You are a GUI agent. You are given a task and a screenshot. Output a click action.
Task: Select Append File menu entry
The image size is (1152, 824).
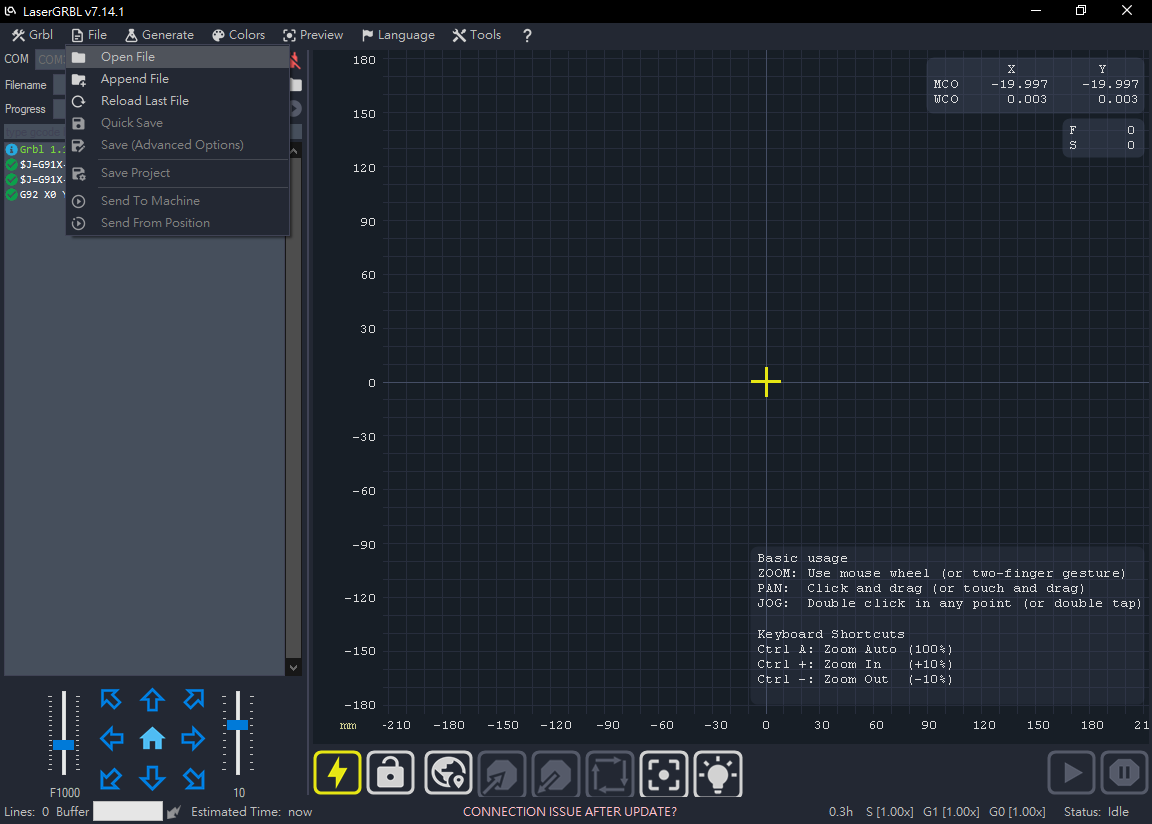click(x=178, y=79)
